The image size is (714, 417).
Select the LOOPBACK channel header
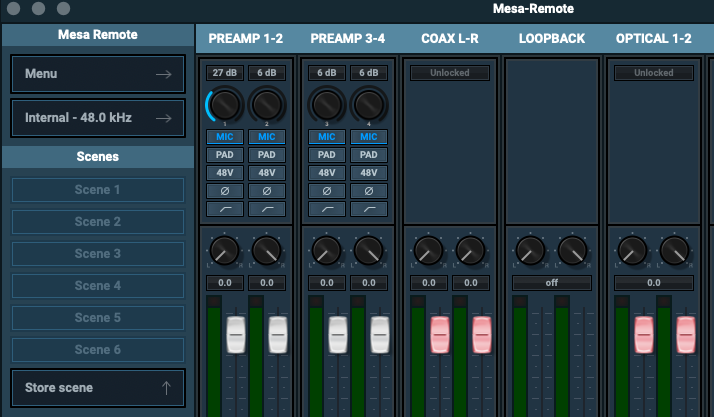coord(551,39)
